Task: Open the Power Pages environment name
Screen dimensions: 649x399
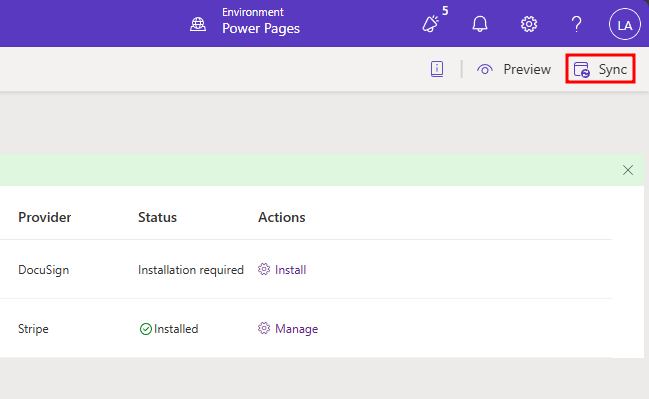Action: pos(261,29)
